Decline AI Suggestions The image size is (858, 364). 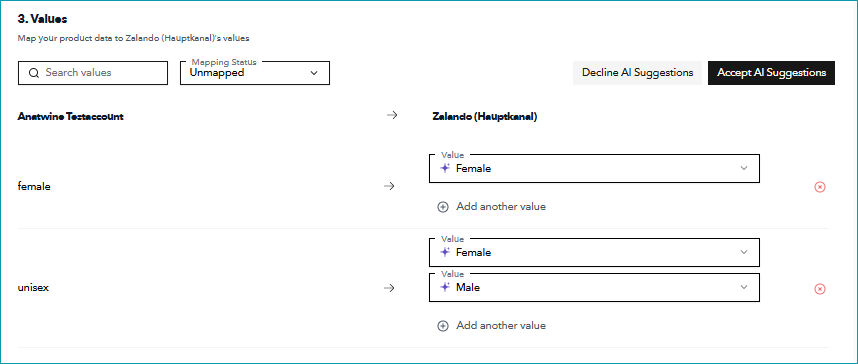637,73
